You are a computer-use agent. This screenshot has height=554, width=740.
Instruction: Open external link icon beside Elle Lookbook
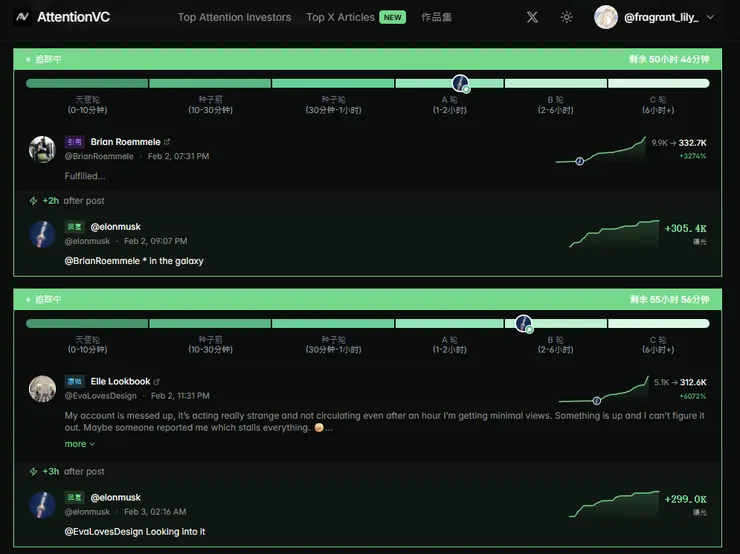[157, 381]
